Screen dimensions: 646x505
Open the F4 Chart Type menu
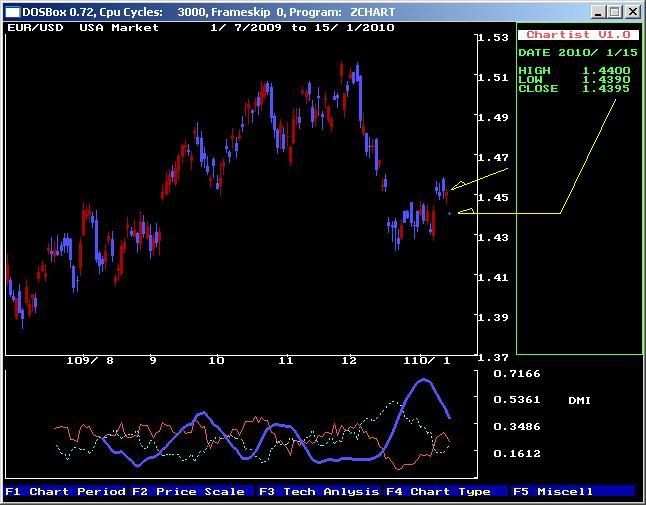pos(446,491)
